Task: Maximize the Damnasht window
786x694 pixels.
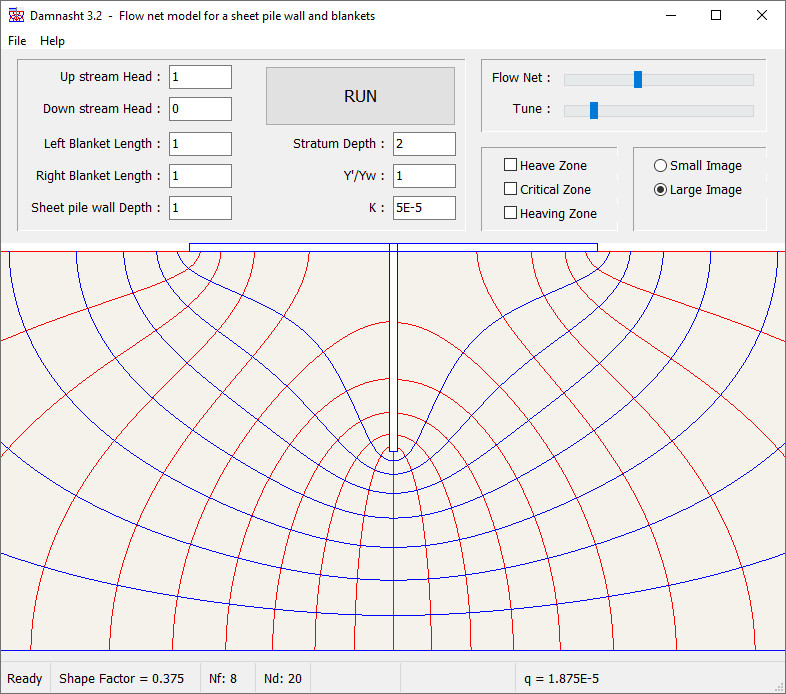Action: tap(716, 16)
